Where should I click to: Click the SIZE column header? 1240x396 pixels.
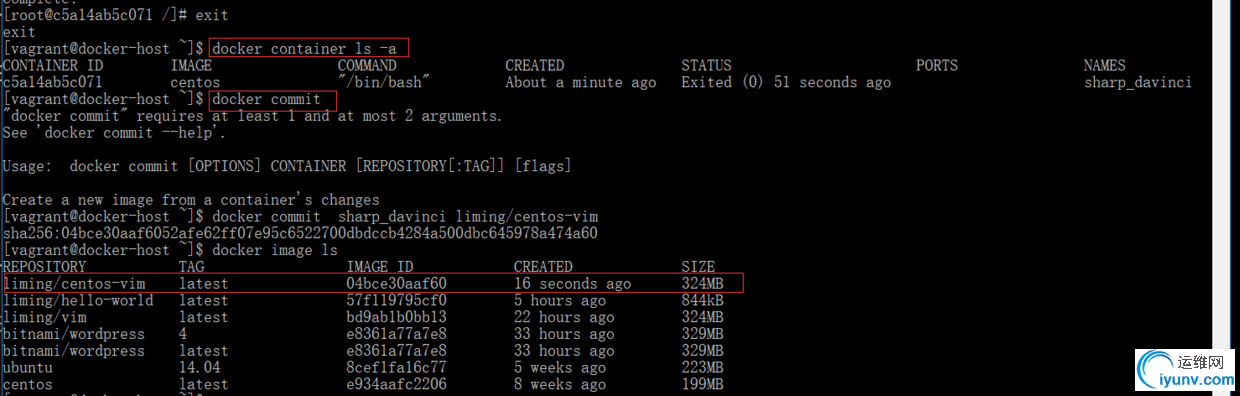click(698, 267)
